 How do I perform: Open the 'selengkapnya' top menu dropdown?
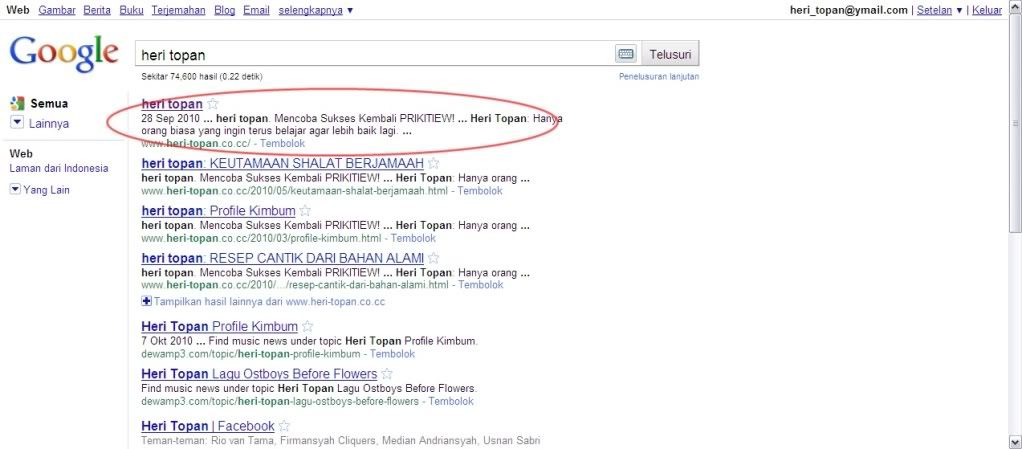point(315,10)
